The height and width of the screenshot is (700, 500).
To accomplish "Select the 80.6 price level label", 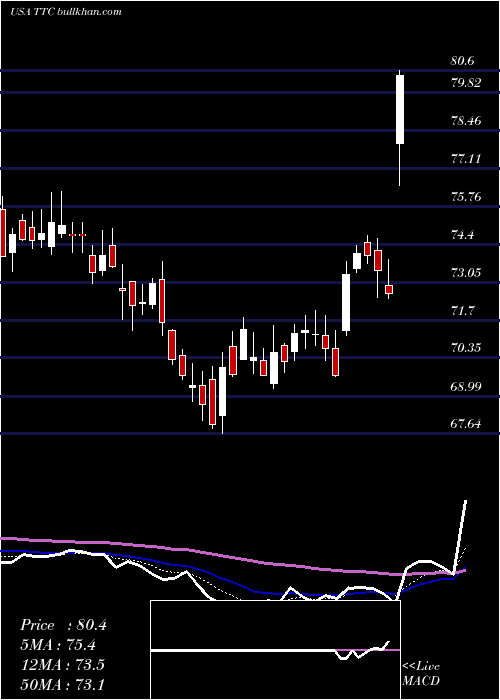I will (462, 61).
